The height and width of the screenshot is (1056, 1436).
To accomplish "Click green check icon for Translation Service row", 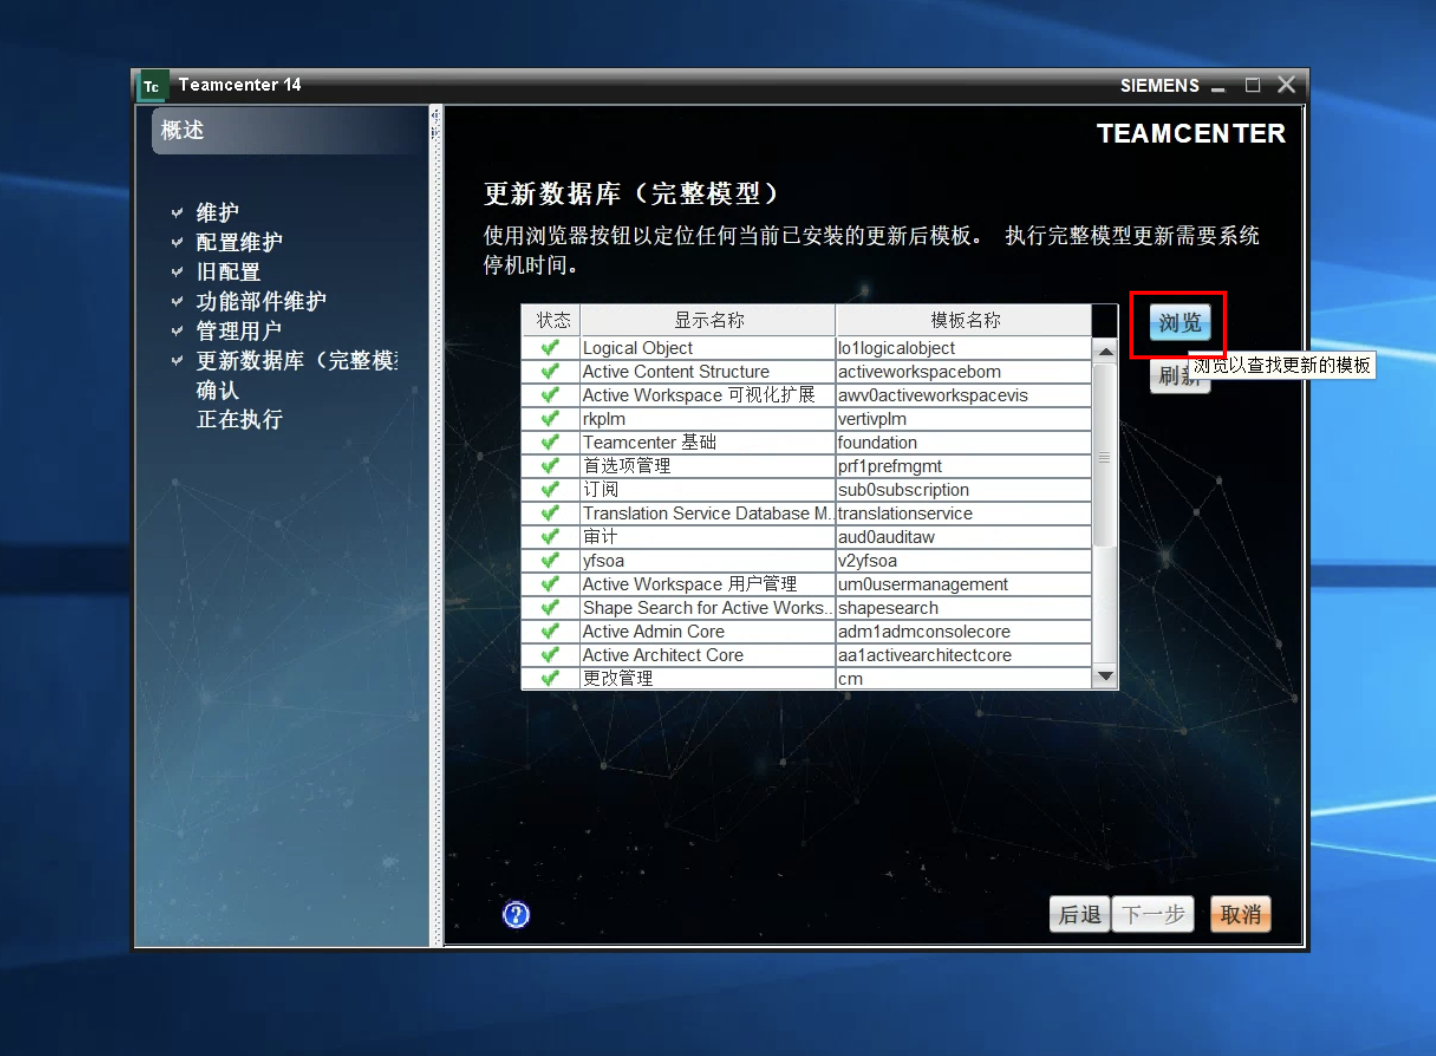I will click(x=550, y=513).
